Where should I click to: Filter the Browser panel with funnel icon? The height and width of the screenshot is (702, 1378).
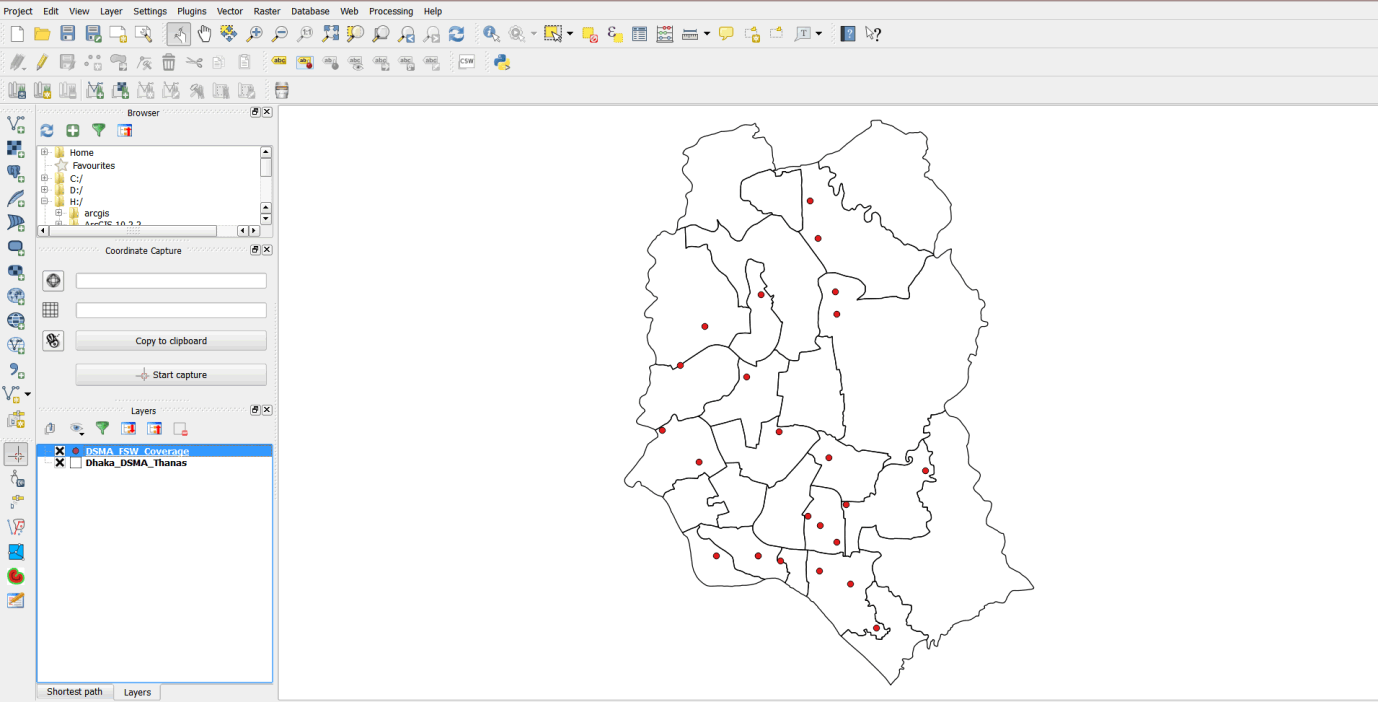tap(99, 131)
